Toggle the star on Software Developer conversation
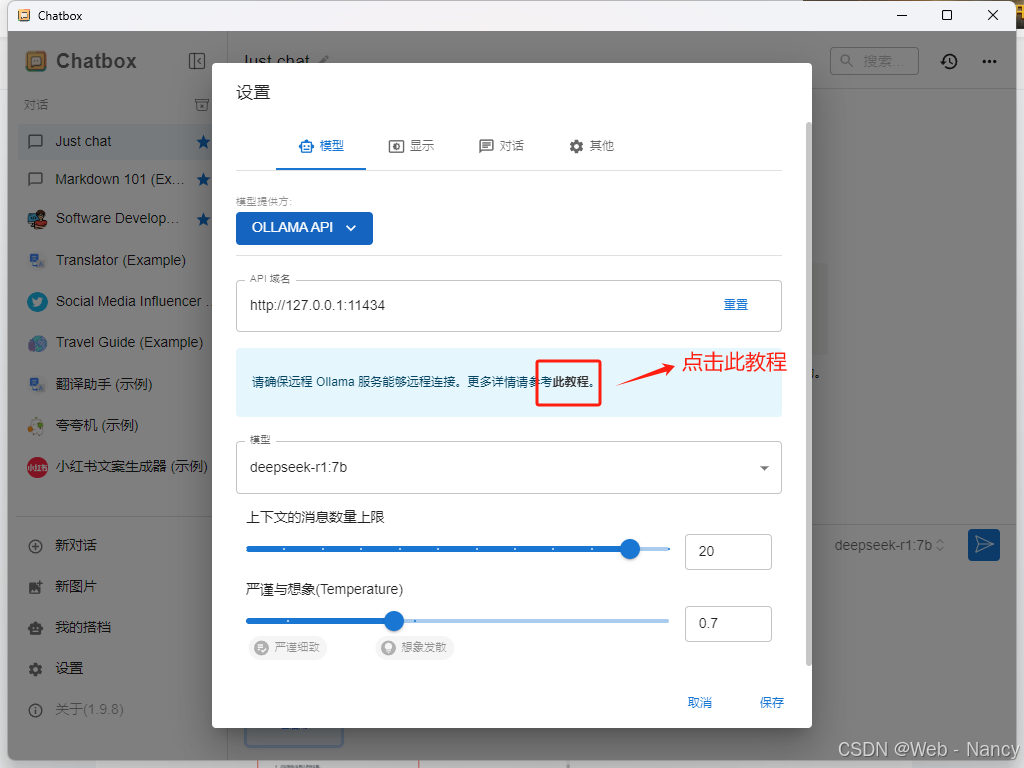 tap(203, 219)
